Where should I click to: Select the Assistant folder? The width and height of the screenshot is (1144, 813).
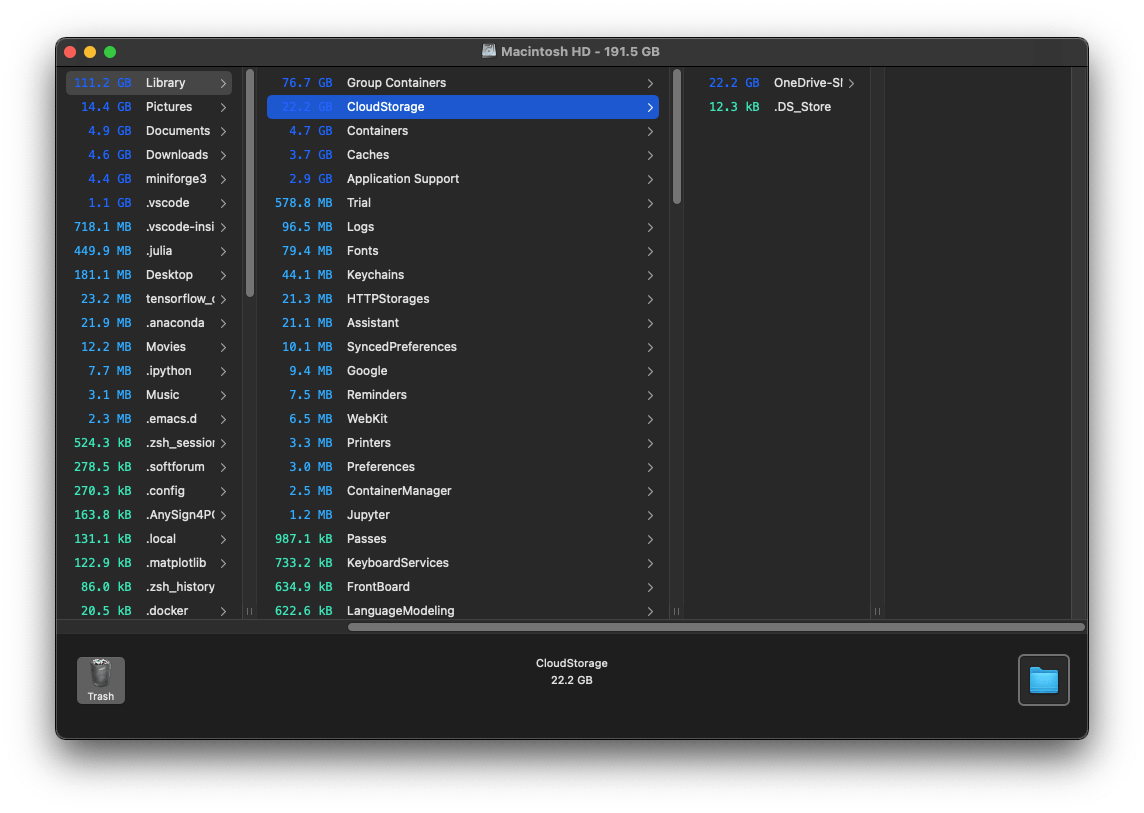click(x=463, y=323)
